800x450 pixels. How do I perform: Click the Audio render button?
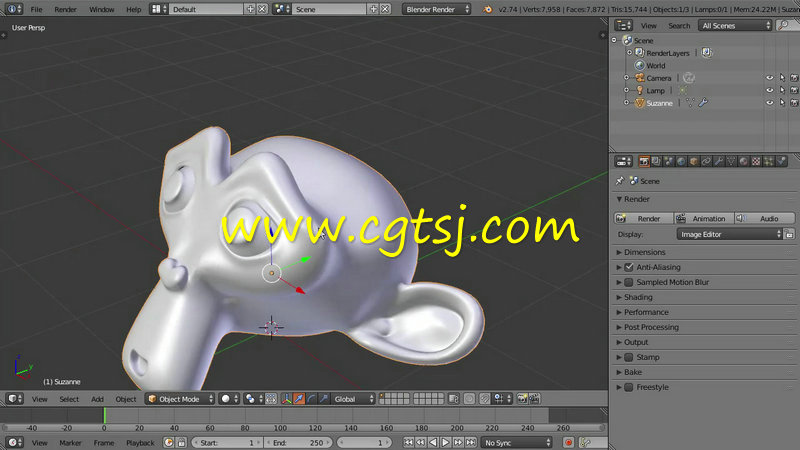764,218
